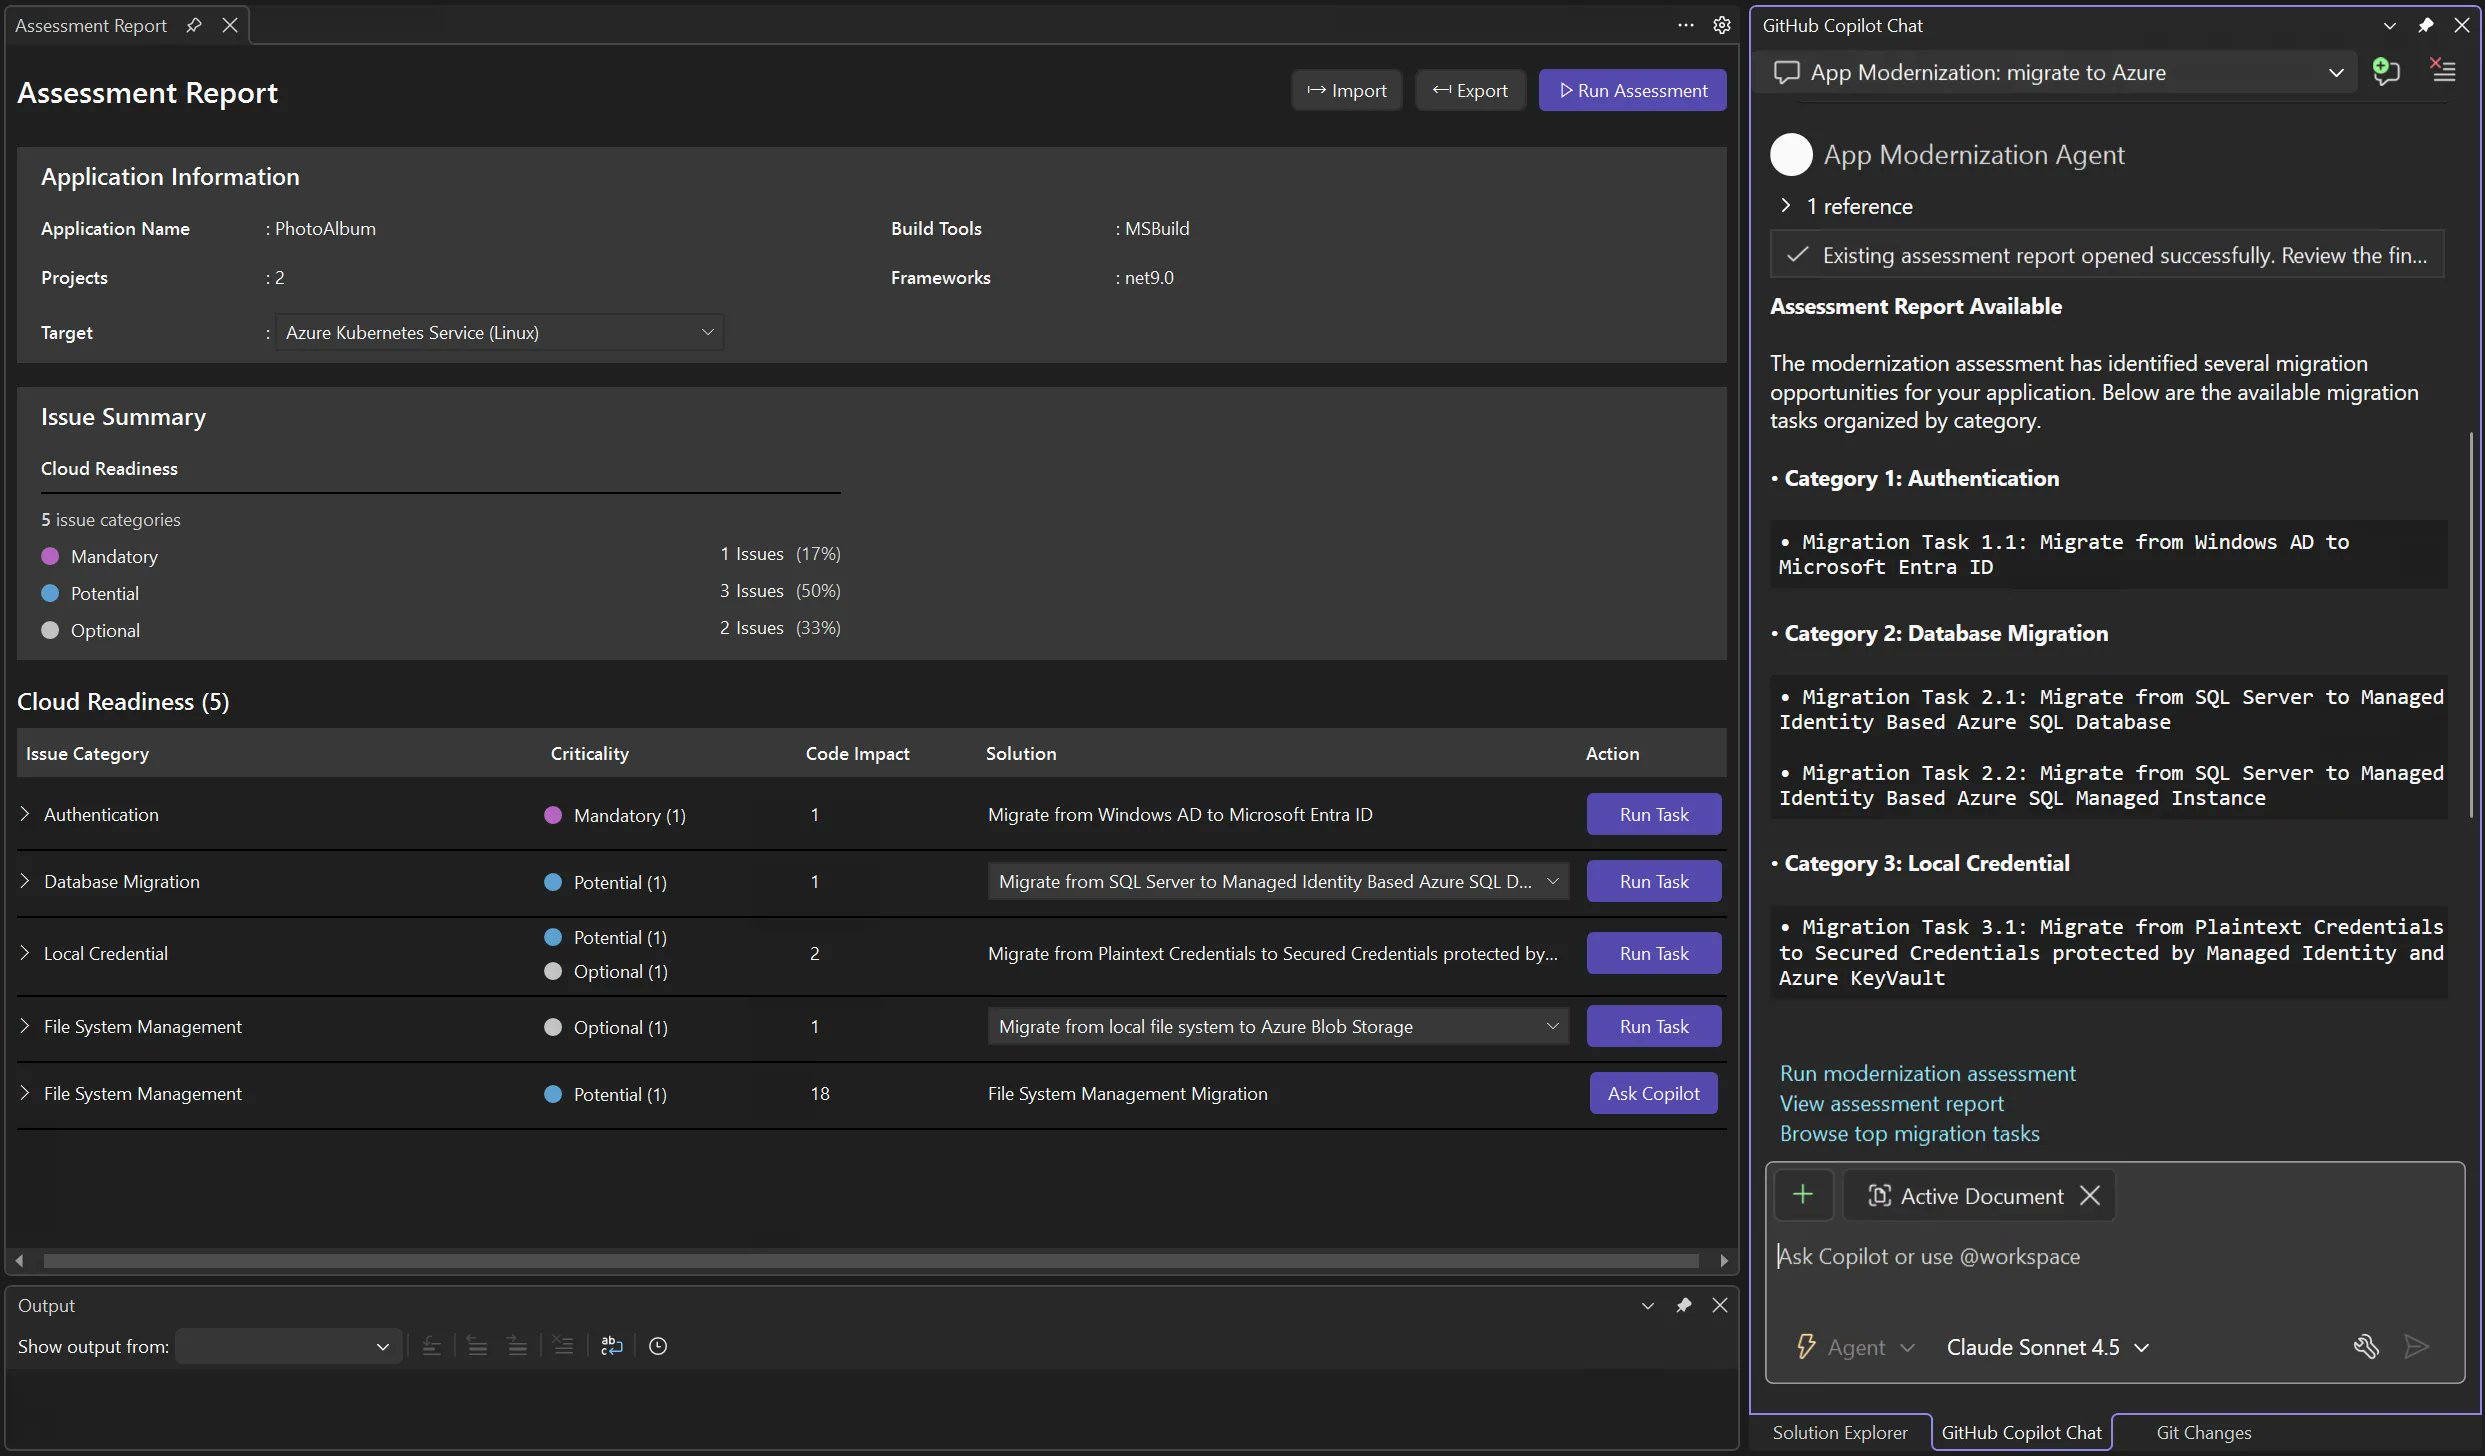Add context using the plus icon in chat
Screen dimensions: 2485x1456
click(x=1803, y=1195)
